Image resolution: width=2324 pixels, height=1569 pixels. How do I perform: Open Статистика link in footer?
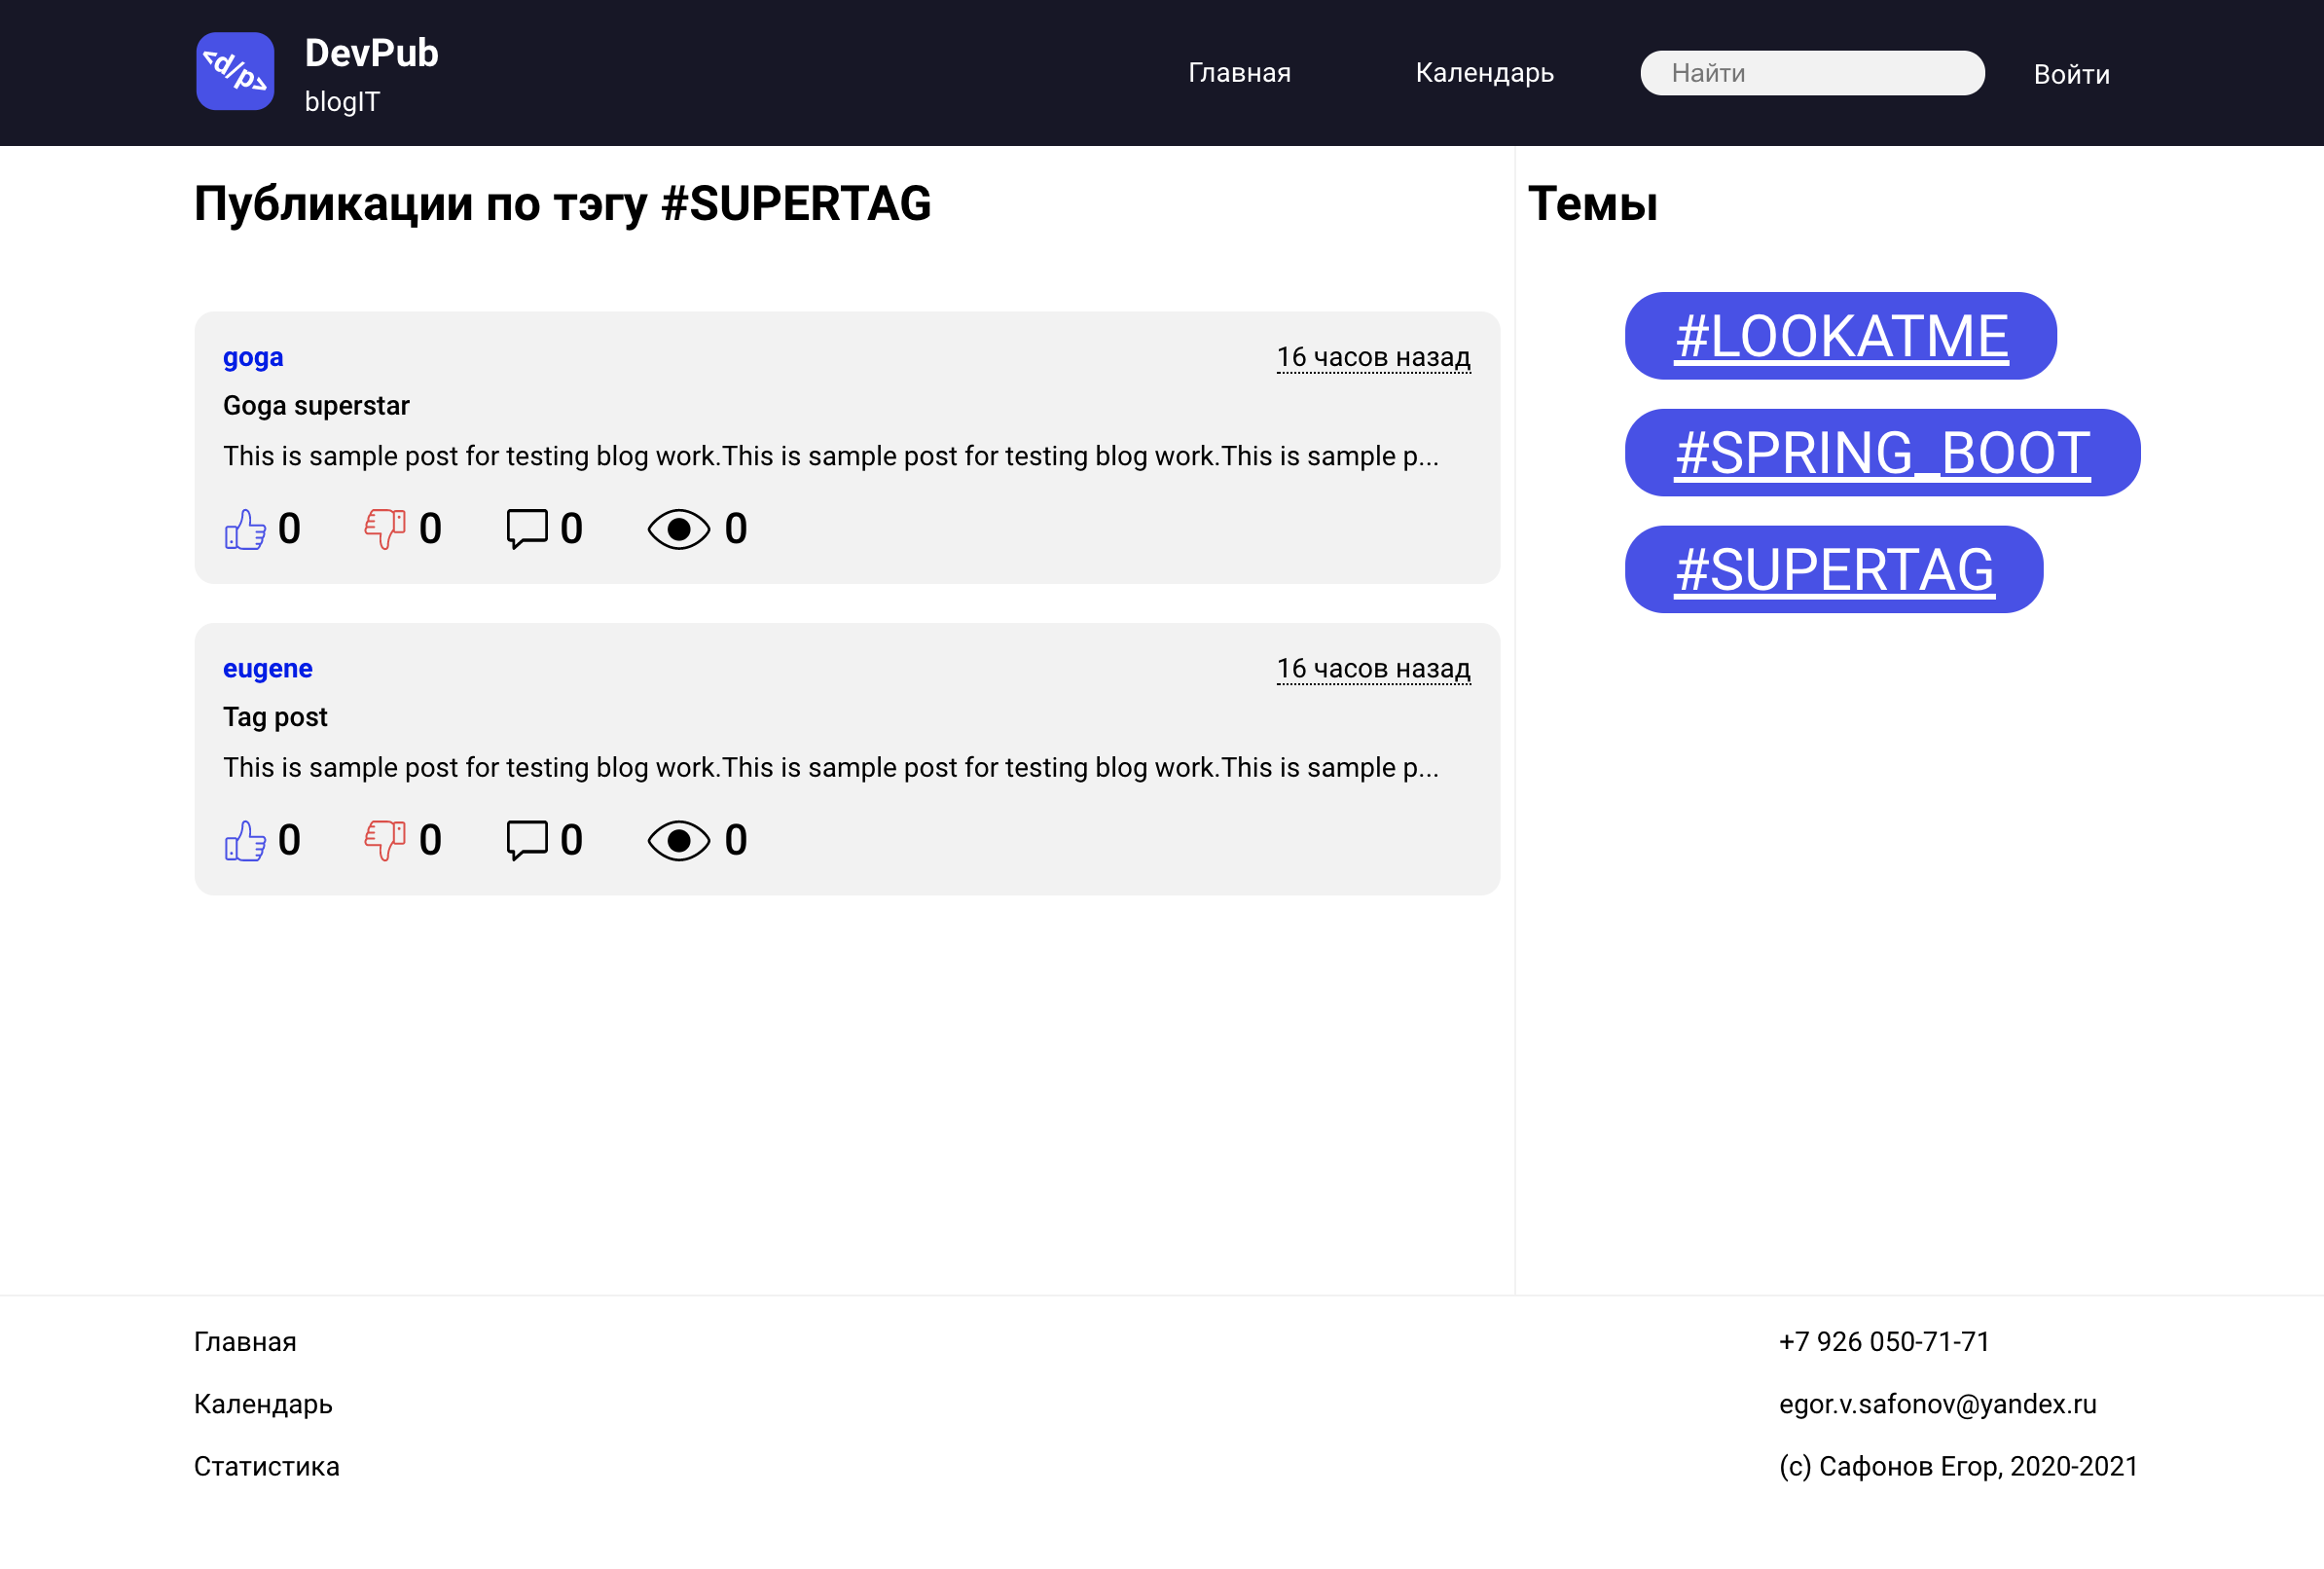coord(266,1466)
